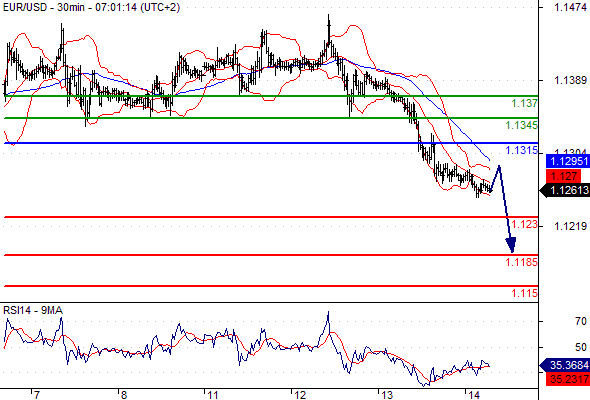Click the RSI14 - 9MA indicator title
This screenshot has height=400, width=590.
33,310
